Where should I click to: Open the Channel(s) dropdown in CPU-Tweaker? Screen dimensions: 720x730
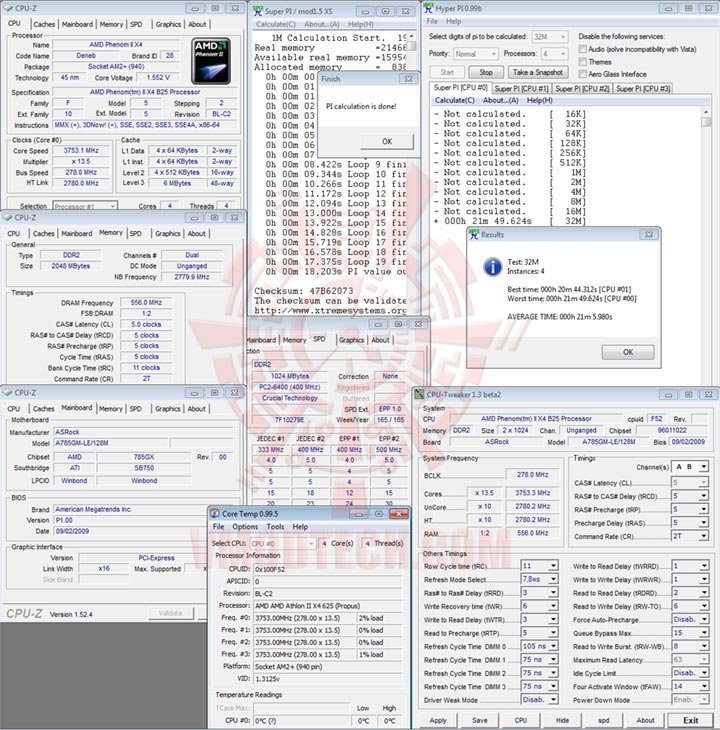tap(690, 467)
